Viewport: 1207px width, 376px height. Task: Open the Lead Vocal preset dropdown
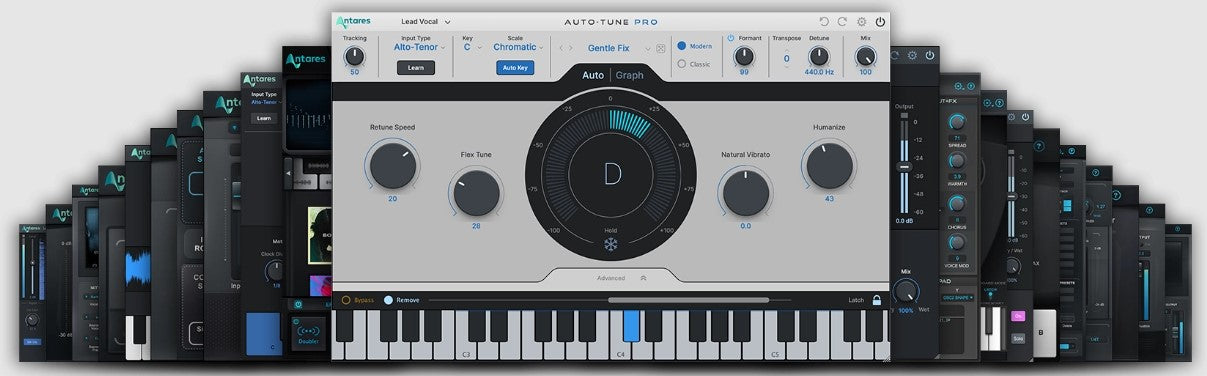point(426,21)
